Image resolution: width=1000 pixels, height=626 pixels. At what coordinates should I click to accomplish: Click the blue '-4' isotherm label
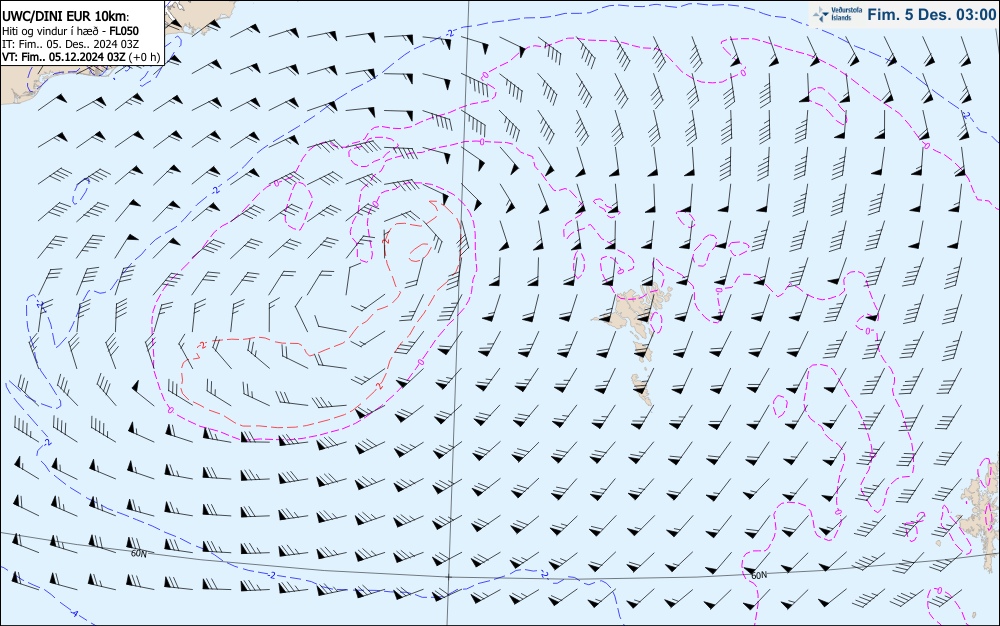(74, 615)
